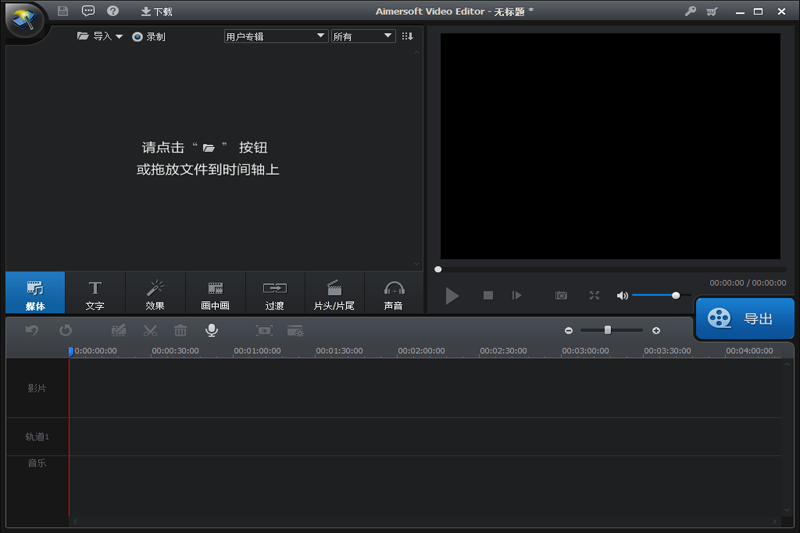The height and width of the screenshot is (533, 800).
Task: Expand the 导入 import dropdown
Action: (100, 36)
